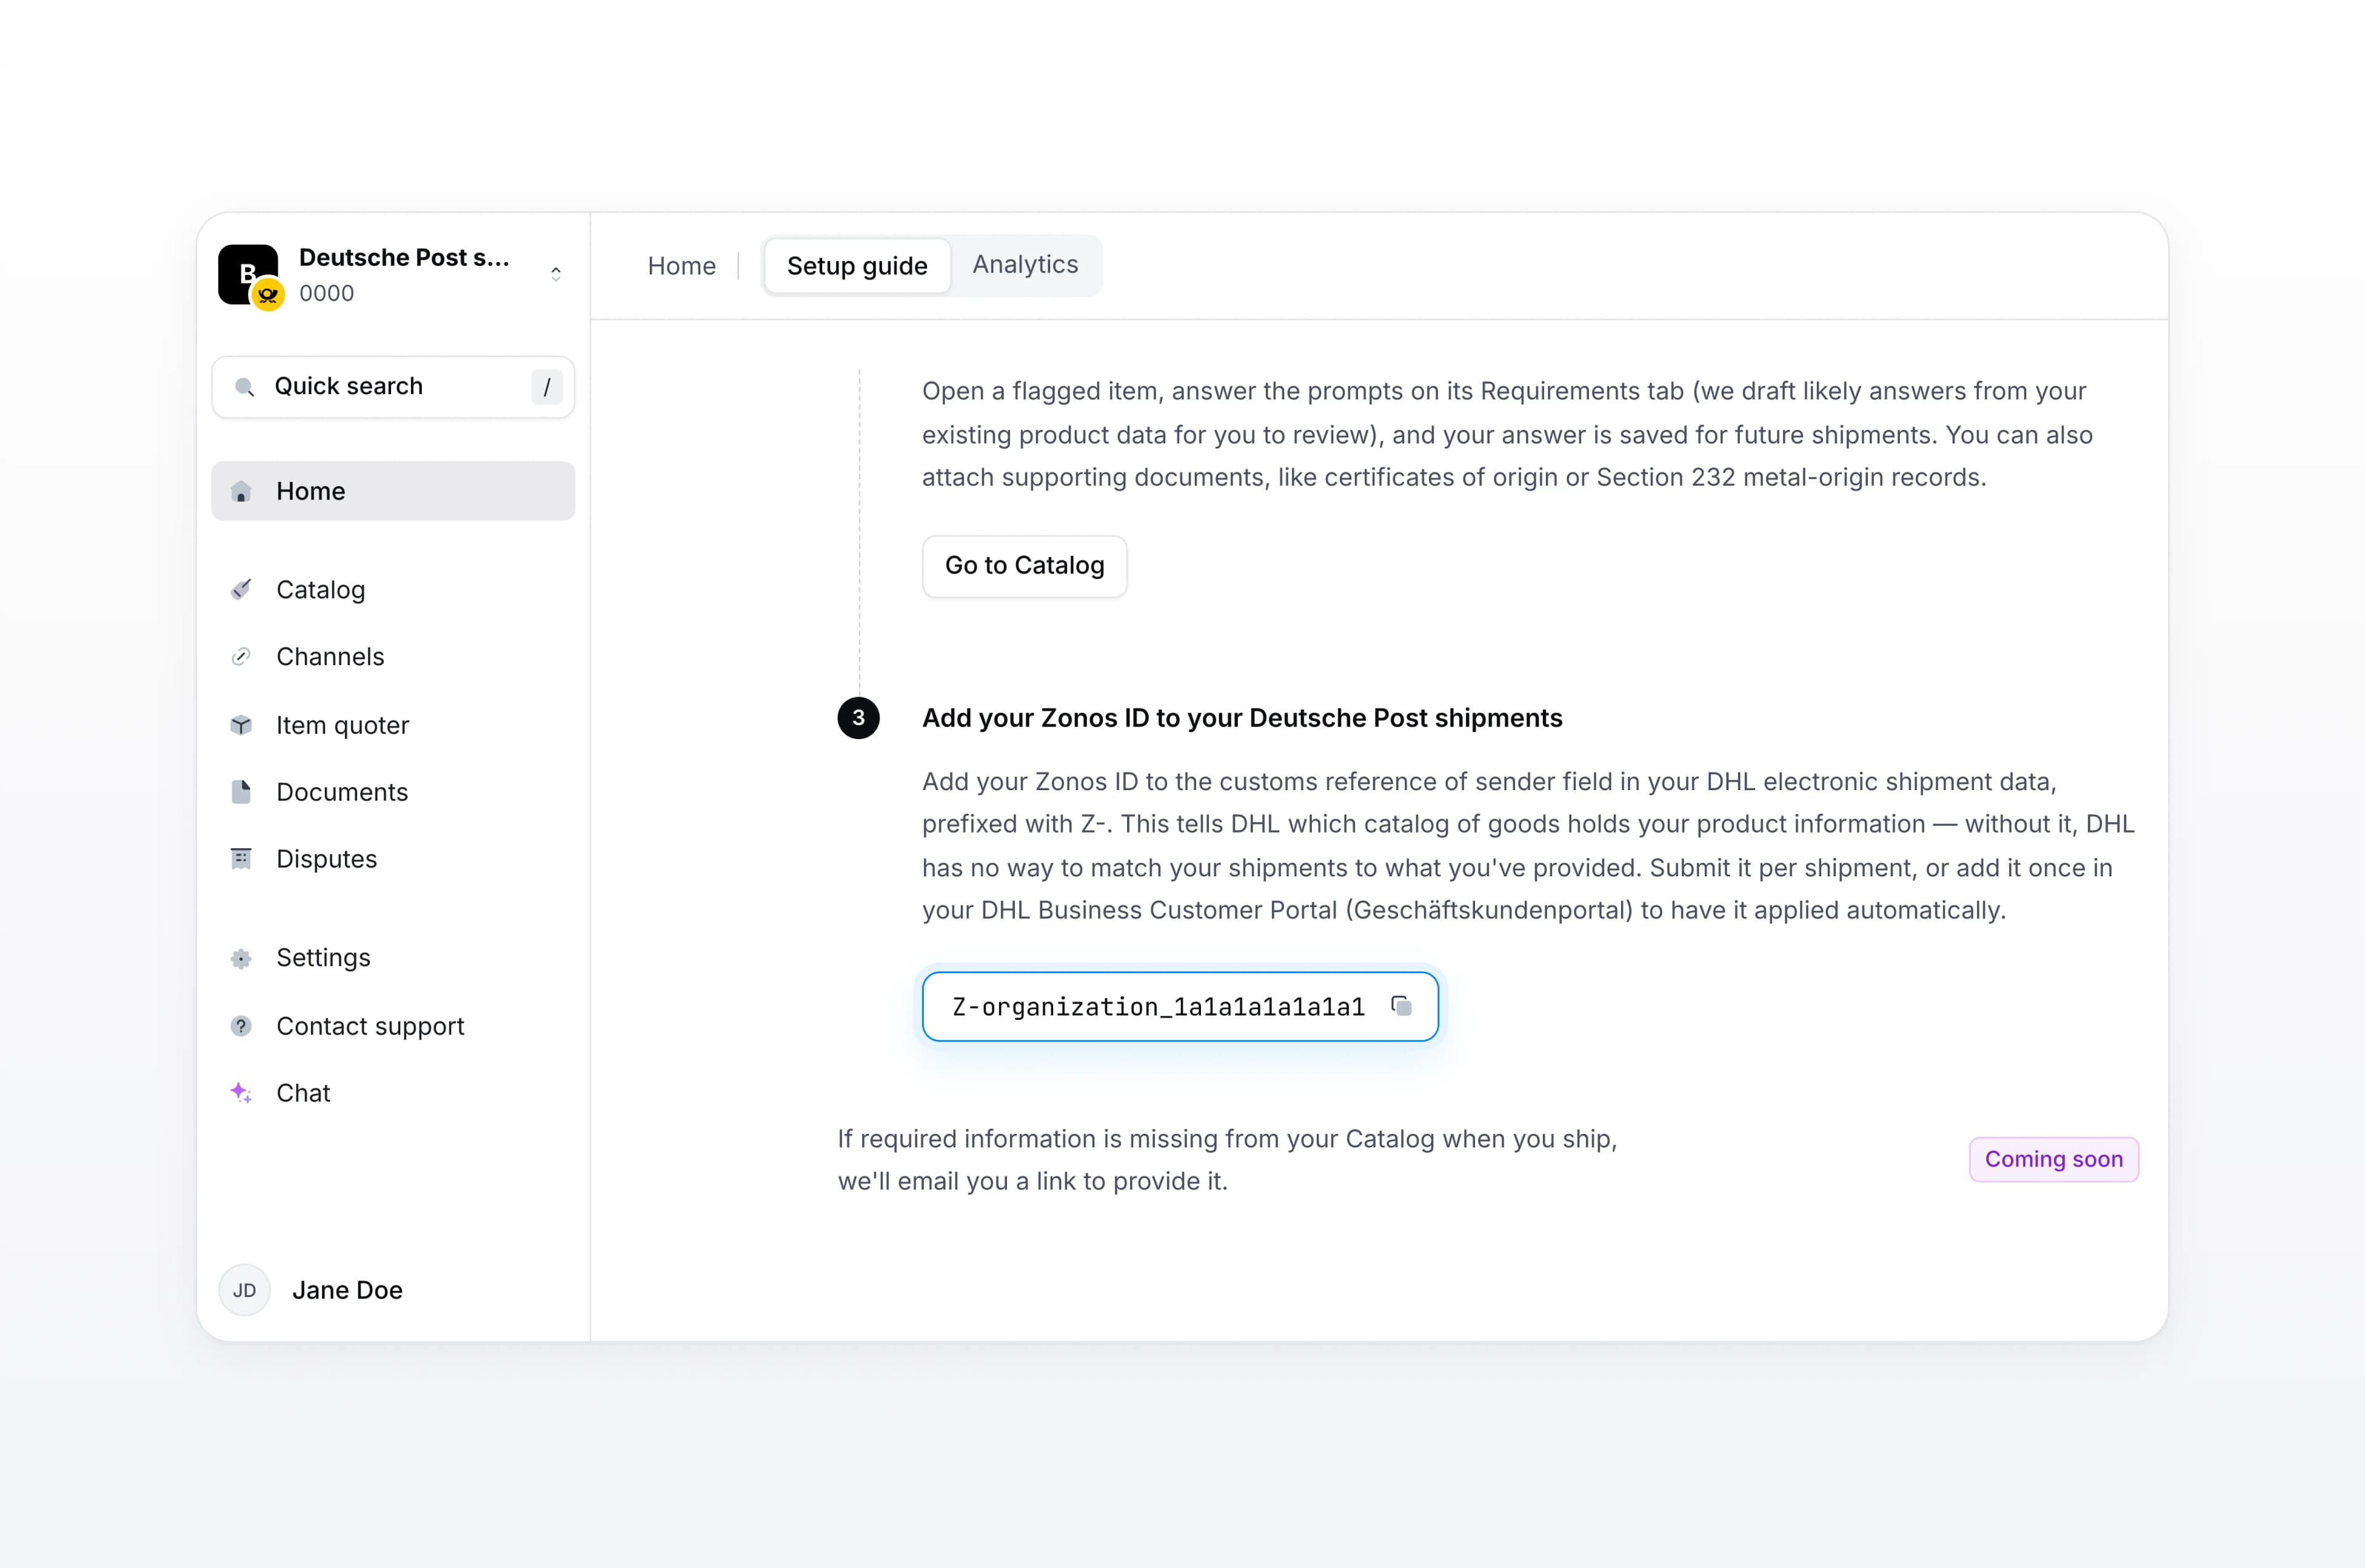
Task: Click the 0000 account number text
Action: (326, 294)
